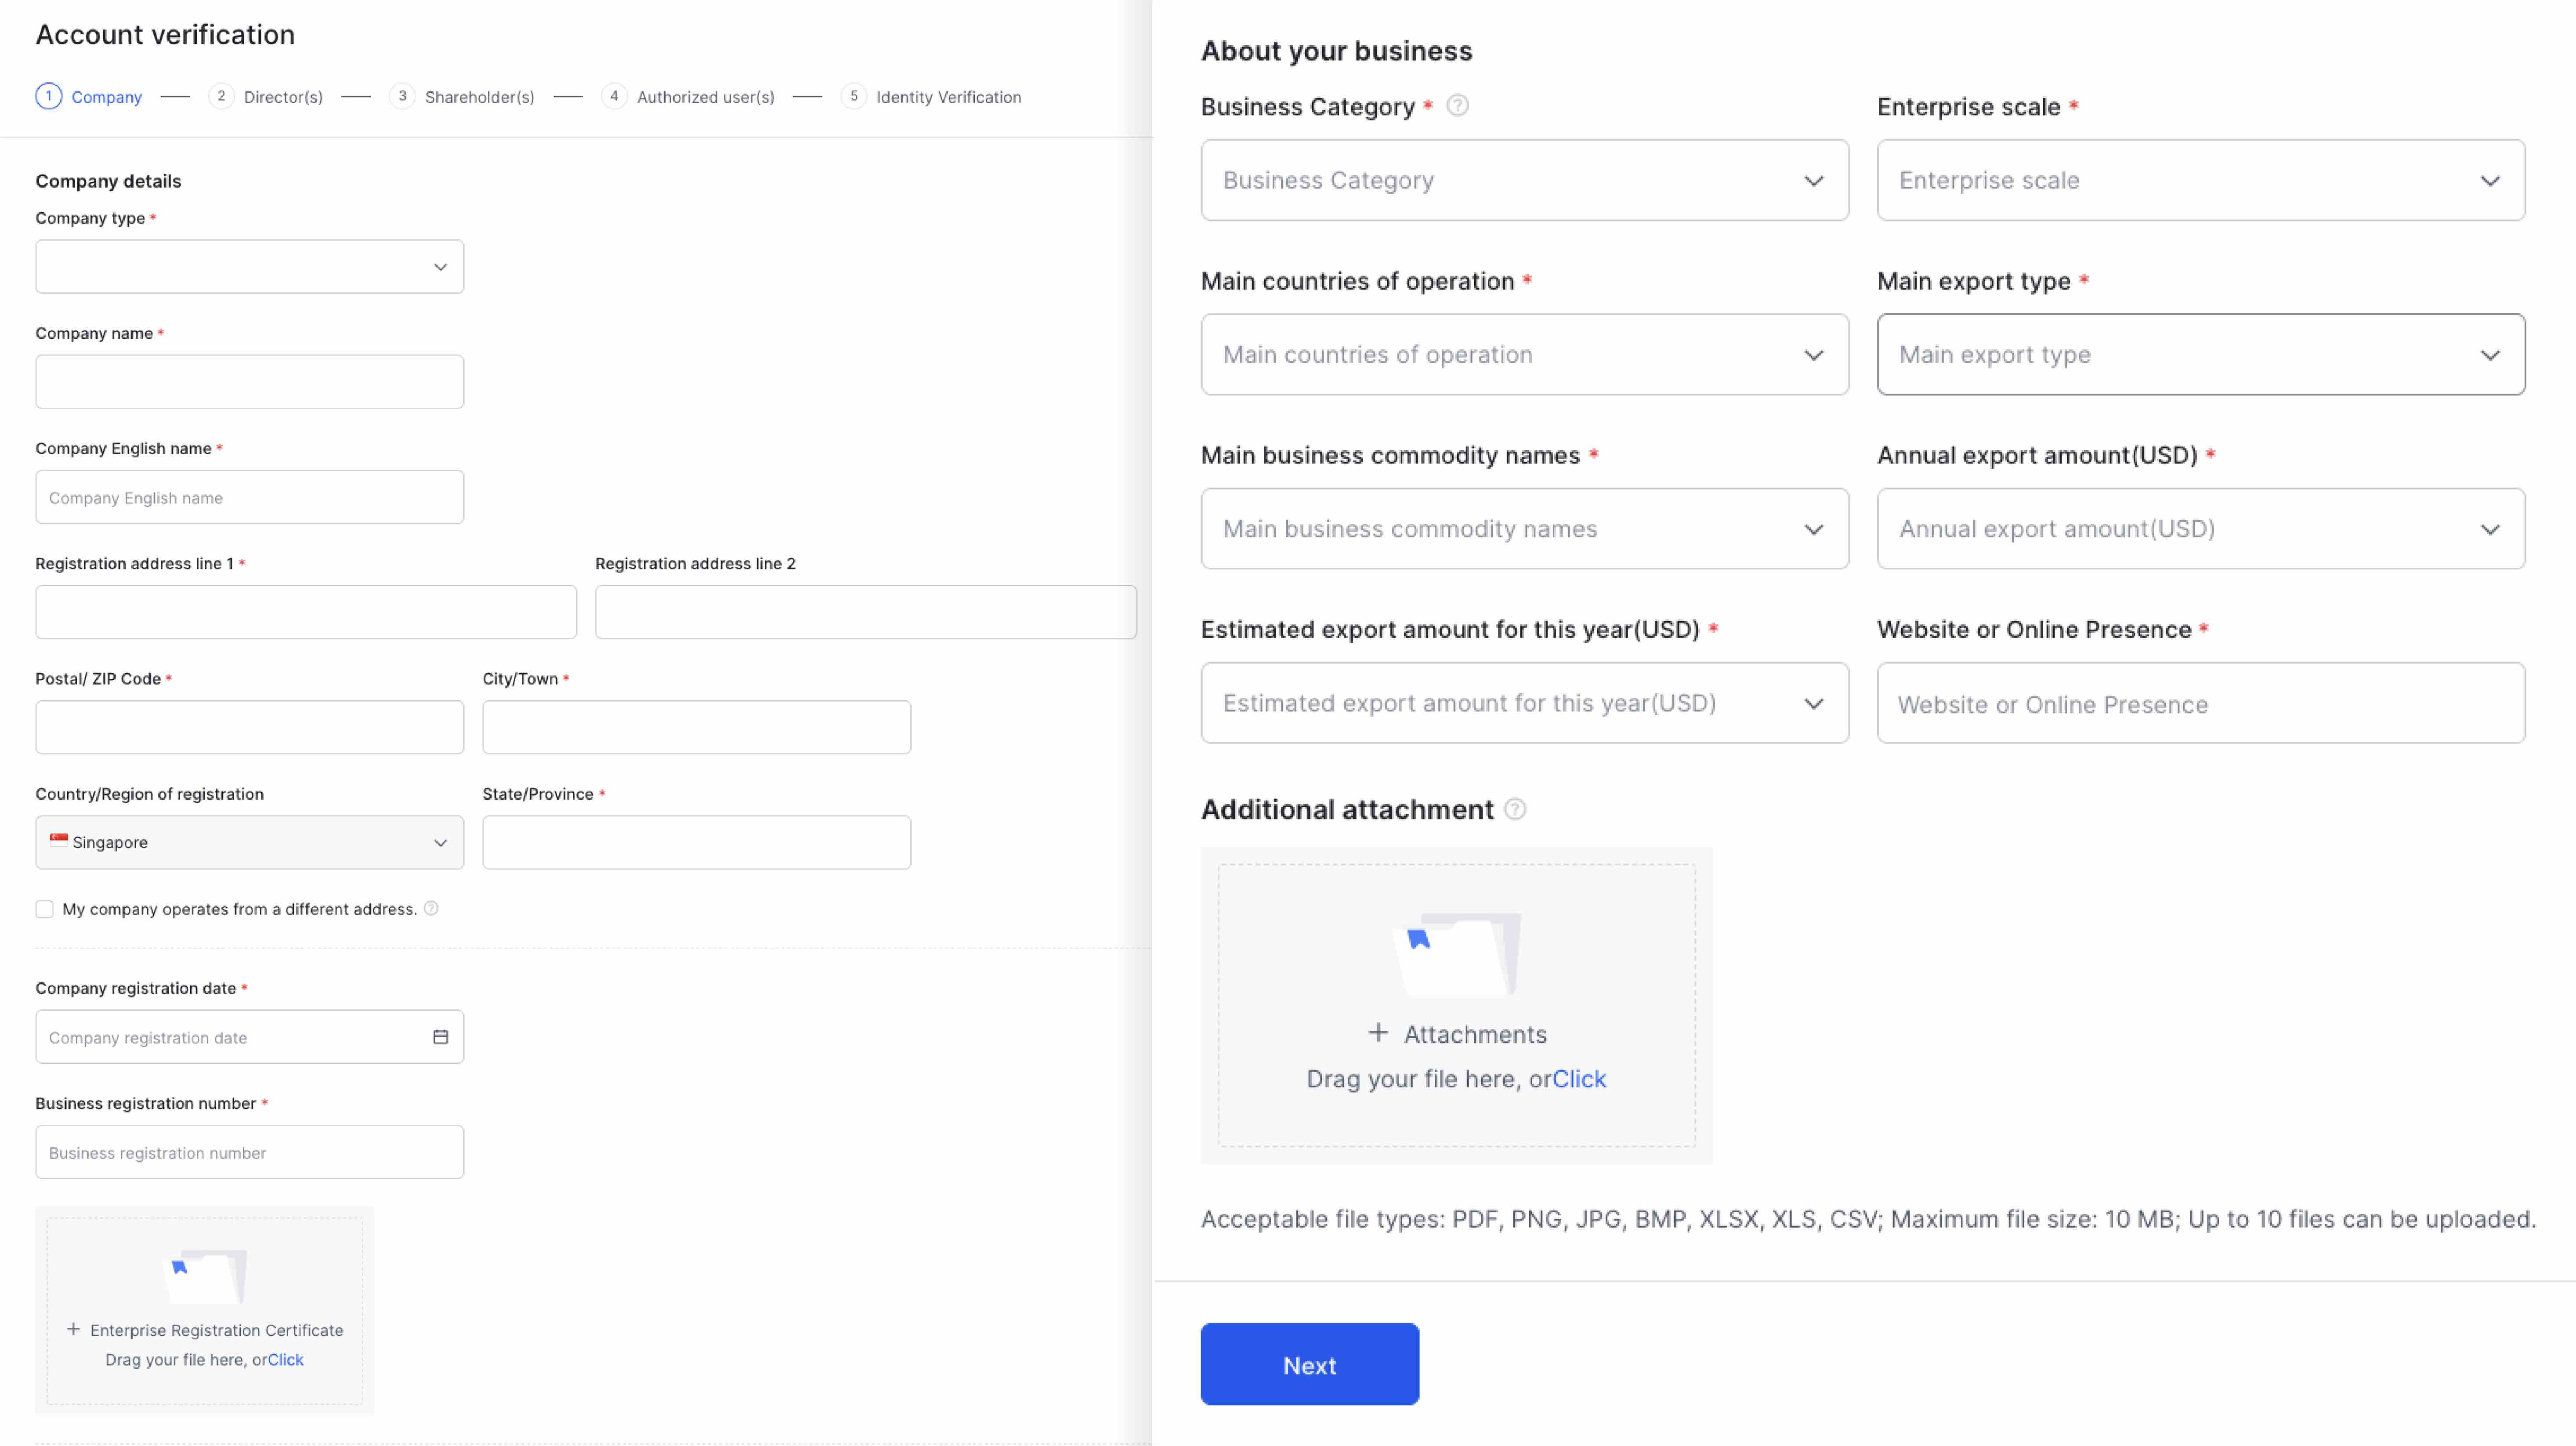Expand Annual export amount(USD) dropdown
2576x1446 pixels.
pos(2200,529)
